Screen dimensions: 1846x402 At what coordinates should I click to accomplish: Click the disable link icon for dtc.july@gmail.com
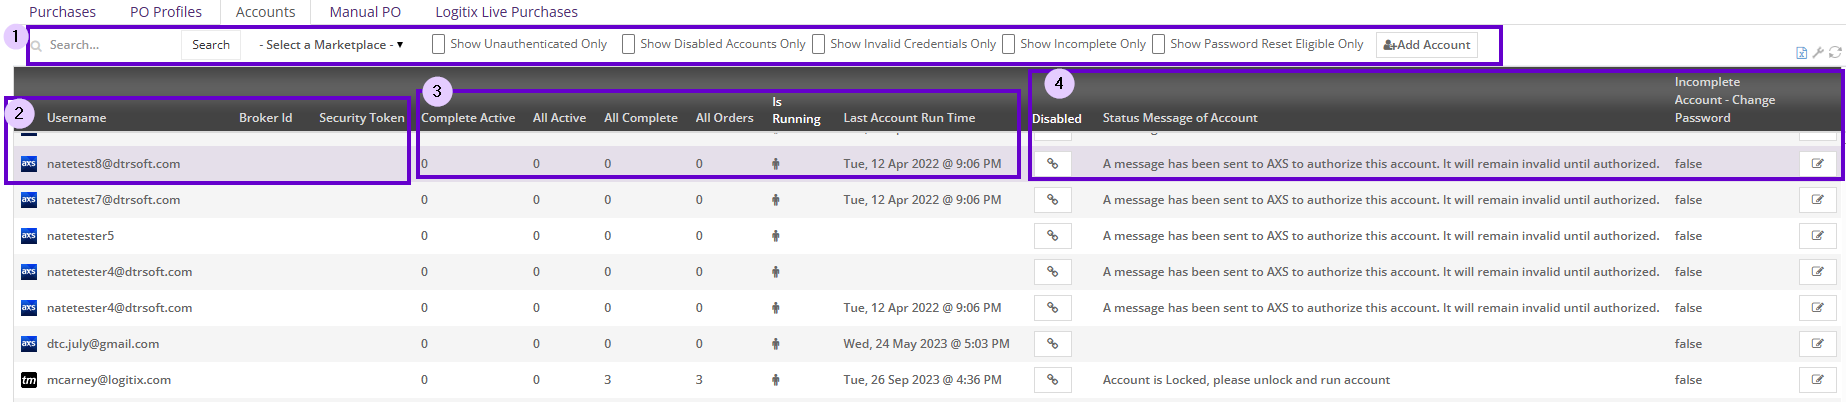[x=1052, y=344]
